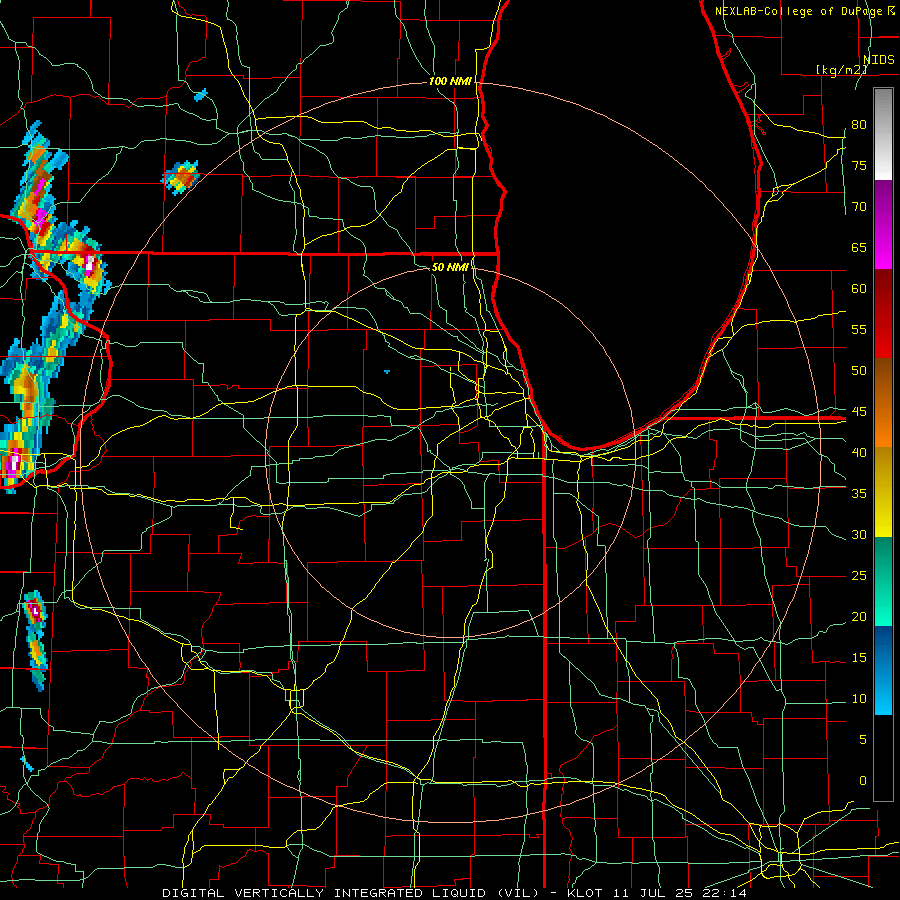Click the isolated storm cell inside the 100 NMI ring
The width and height of the screenshot is (900, 900).
(x=181, y=177)
